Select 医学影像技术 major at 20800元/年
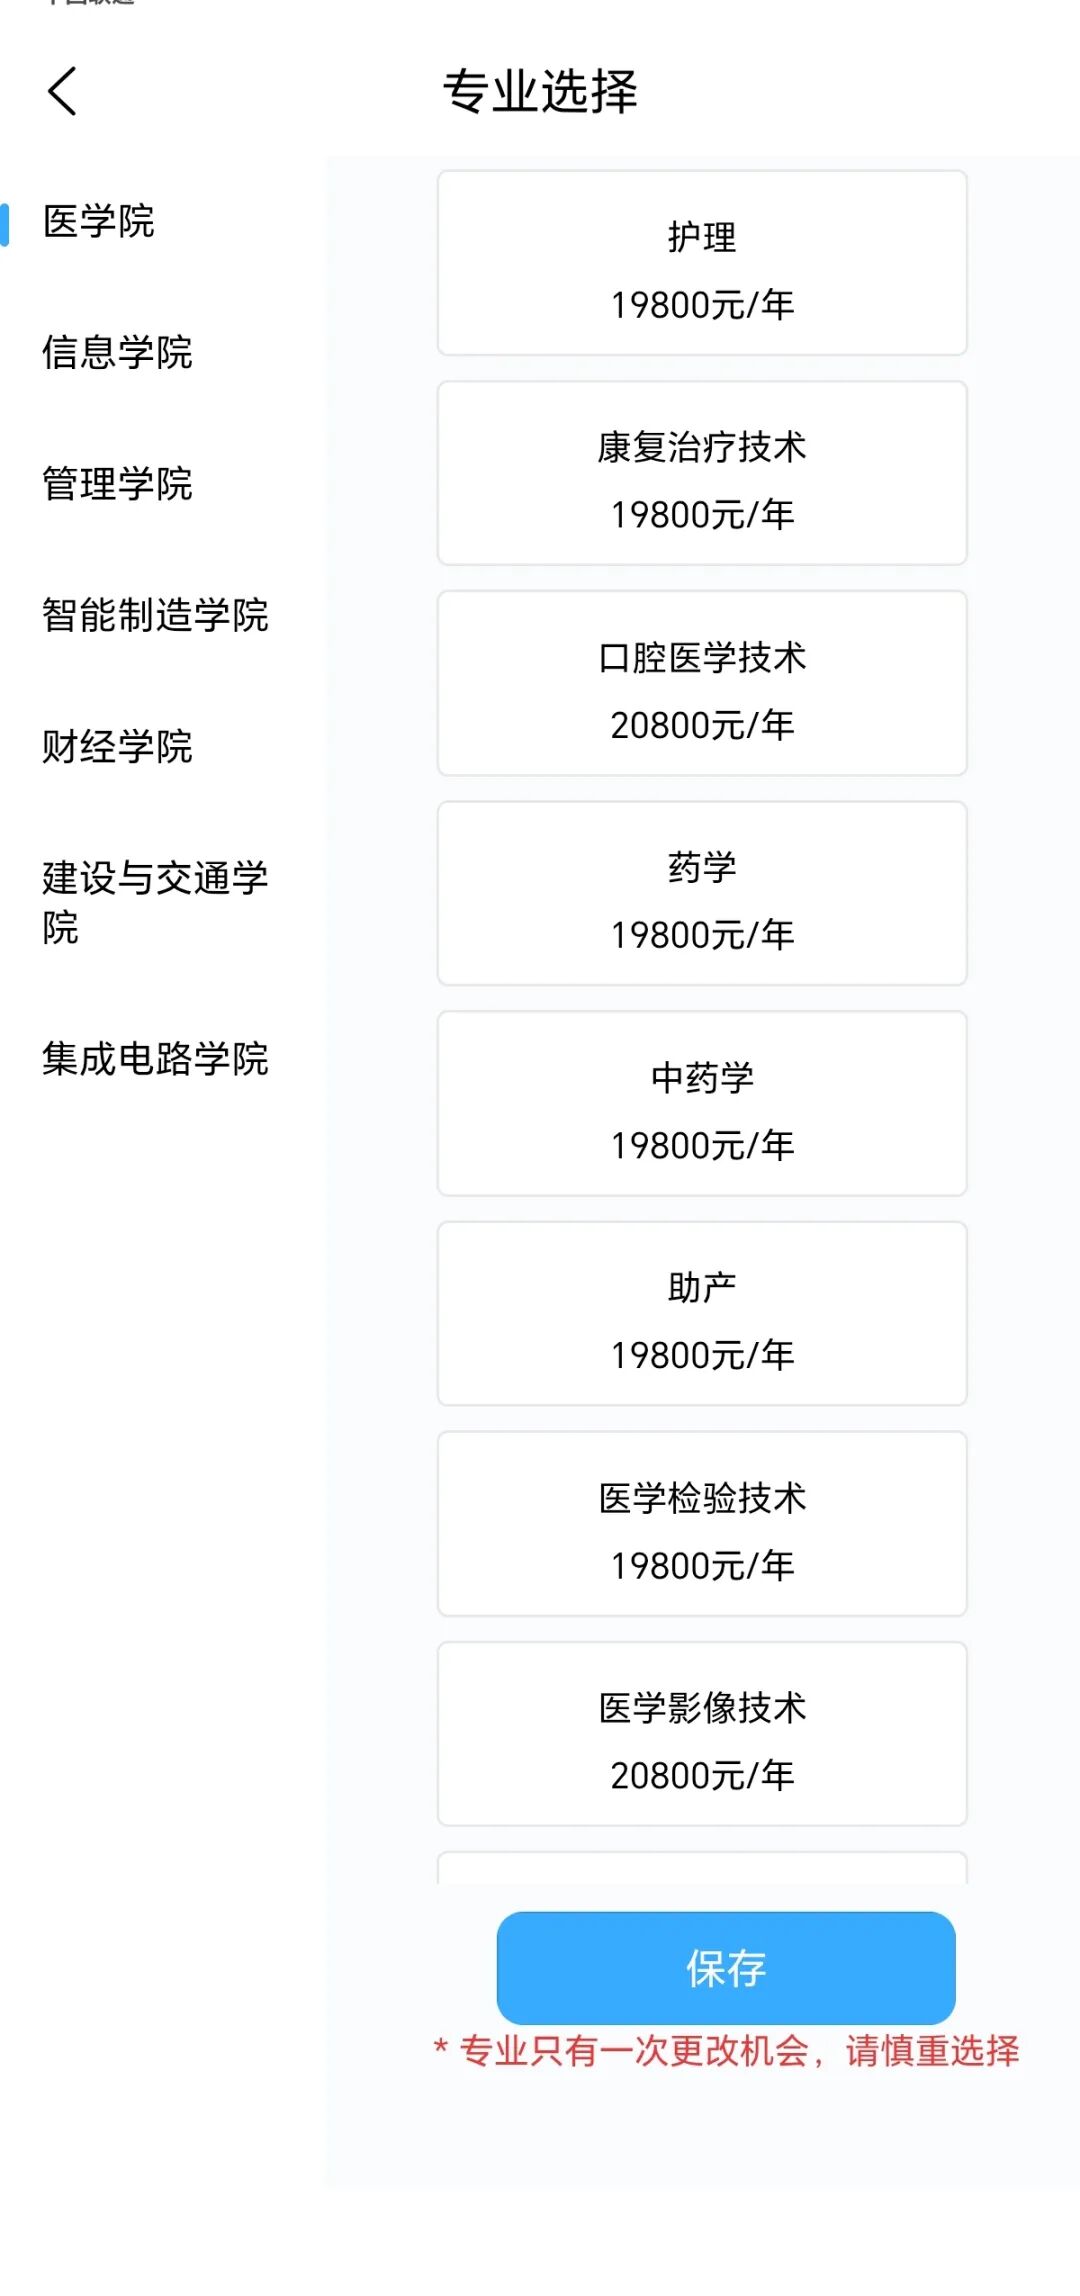Image resolution: width=1080 pixels, height=2296 pixels. 702,1733
